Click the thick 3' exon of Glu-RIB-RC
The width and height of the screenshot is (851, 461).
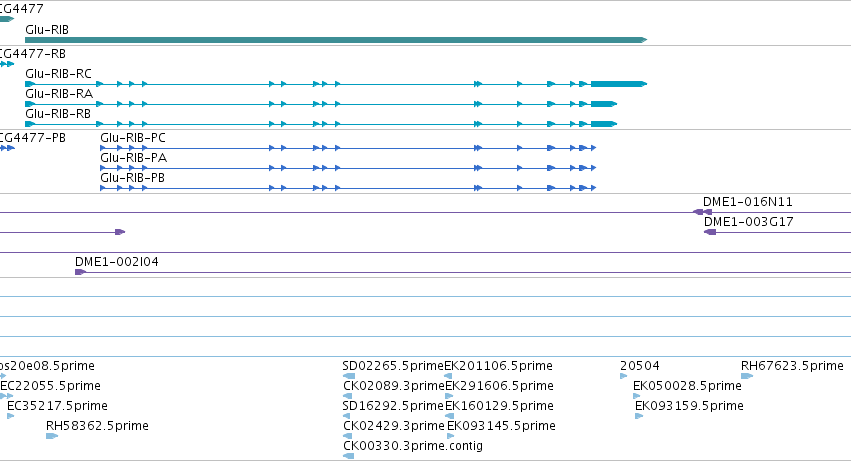point(619,84)
